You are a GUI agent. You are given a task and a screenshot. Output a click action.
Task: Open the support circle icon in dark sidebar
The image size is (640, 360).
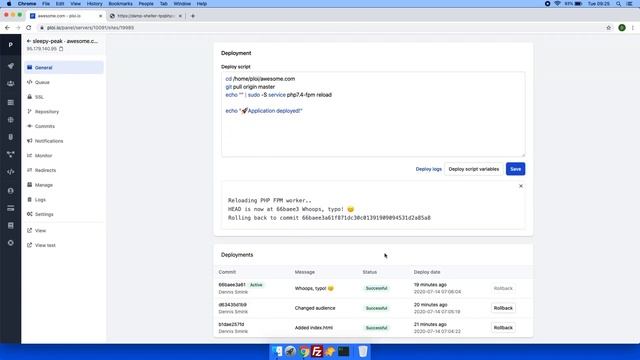point(11,243)
